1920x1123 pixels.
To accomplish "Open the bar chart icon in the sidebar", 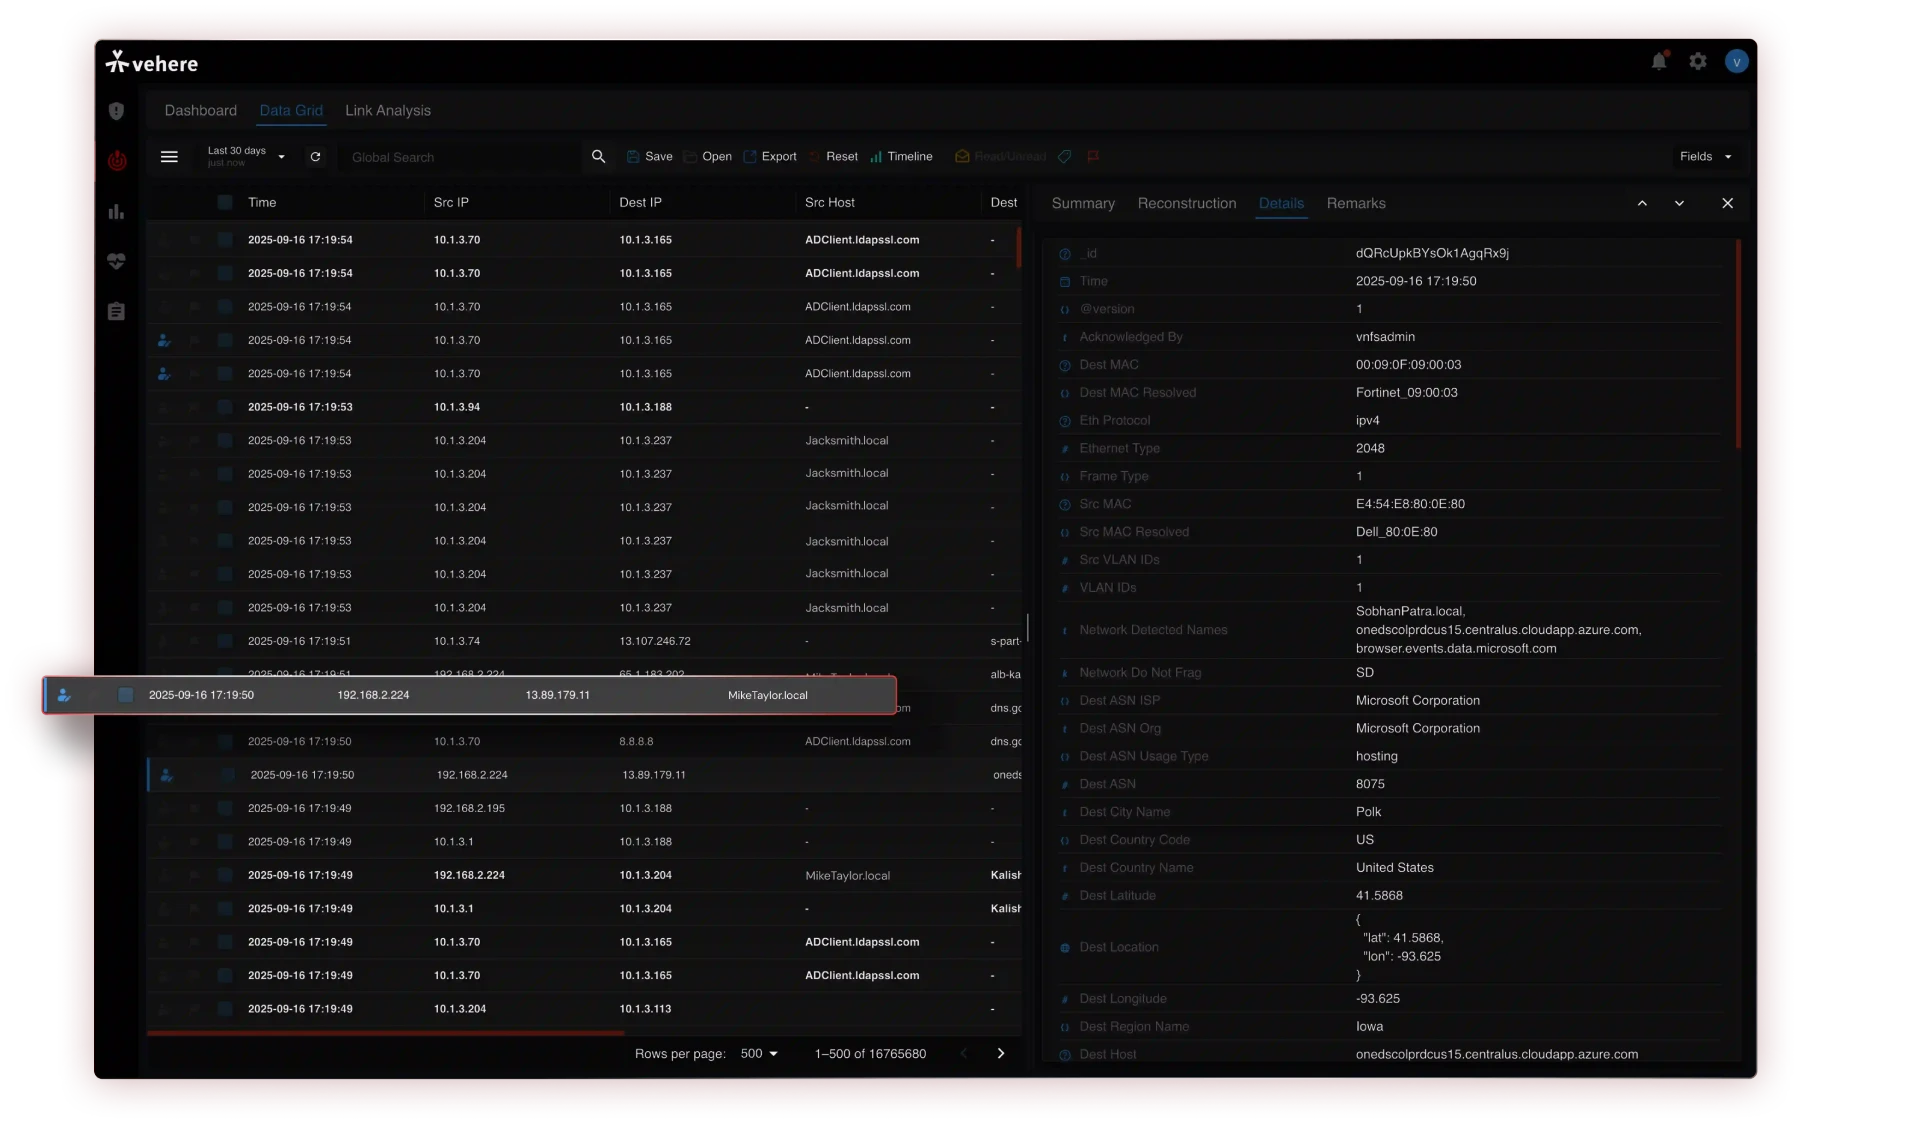I will (x=116, y=212).
